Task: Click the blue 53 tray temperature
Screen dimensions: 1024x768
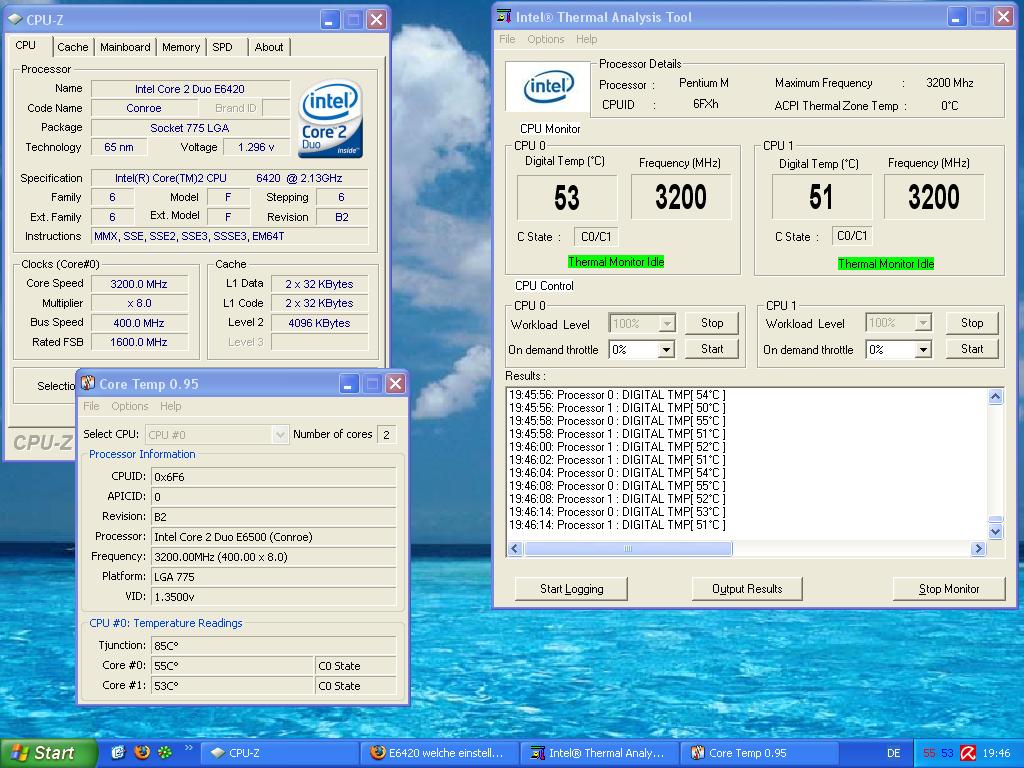Action: (948, 753)
